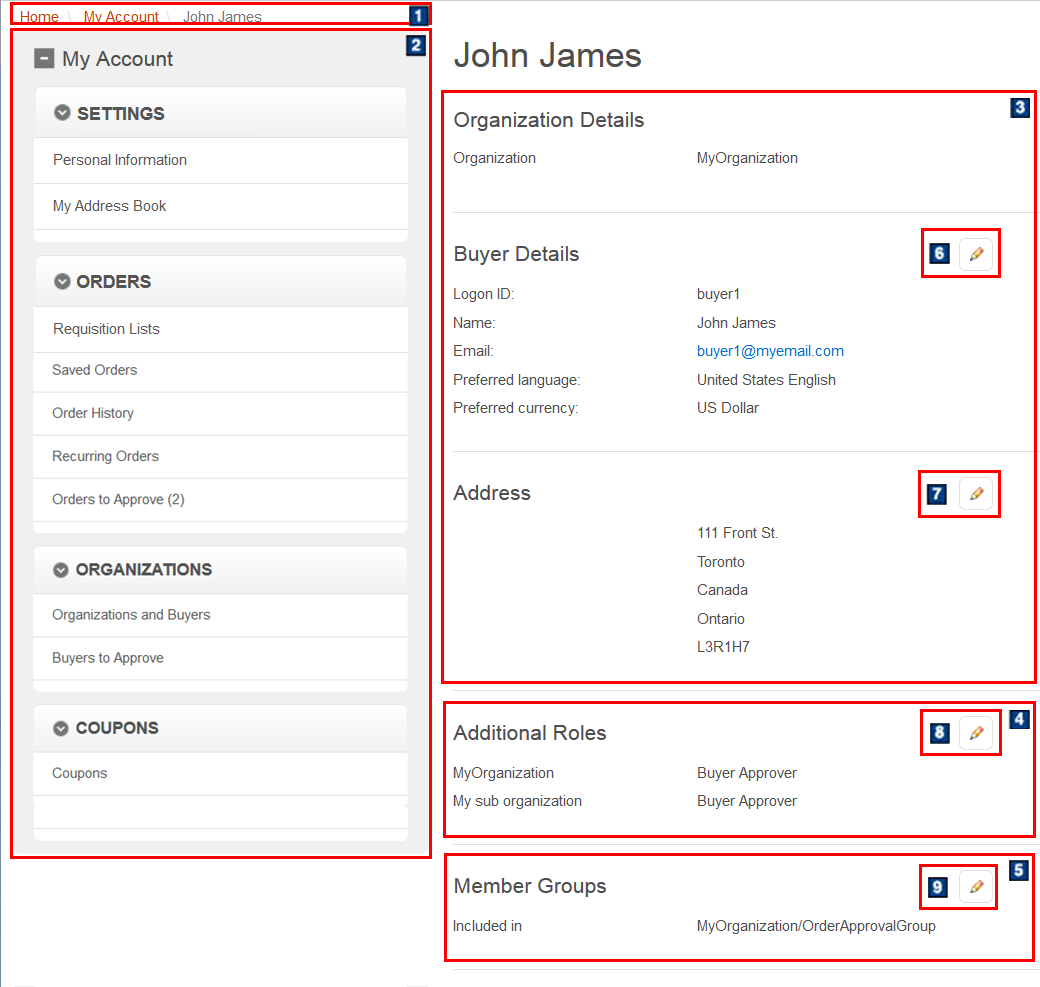Open Requisition Lists
The width and height of the screenshot is (1040, 987).
coord(106,329)
